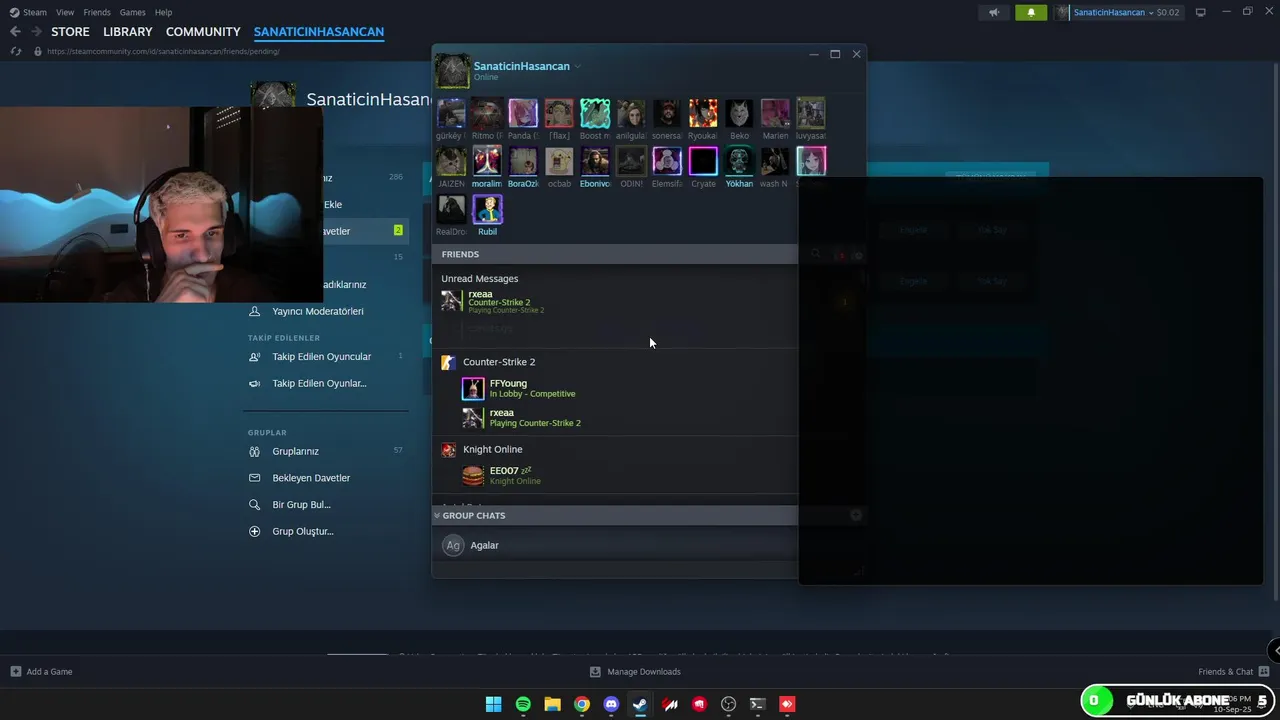The image size is (1280, 720).
Task: Open Gruplarınız in the sidebar
Action: (295, 451)
